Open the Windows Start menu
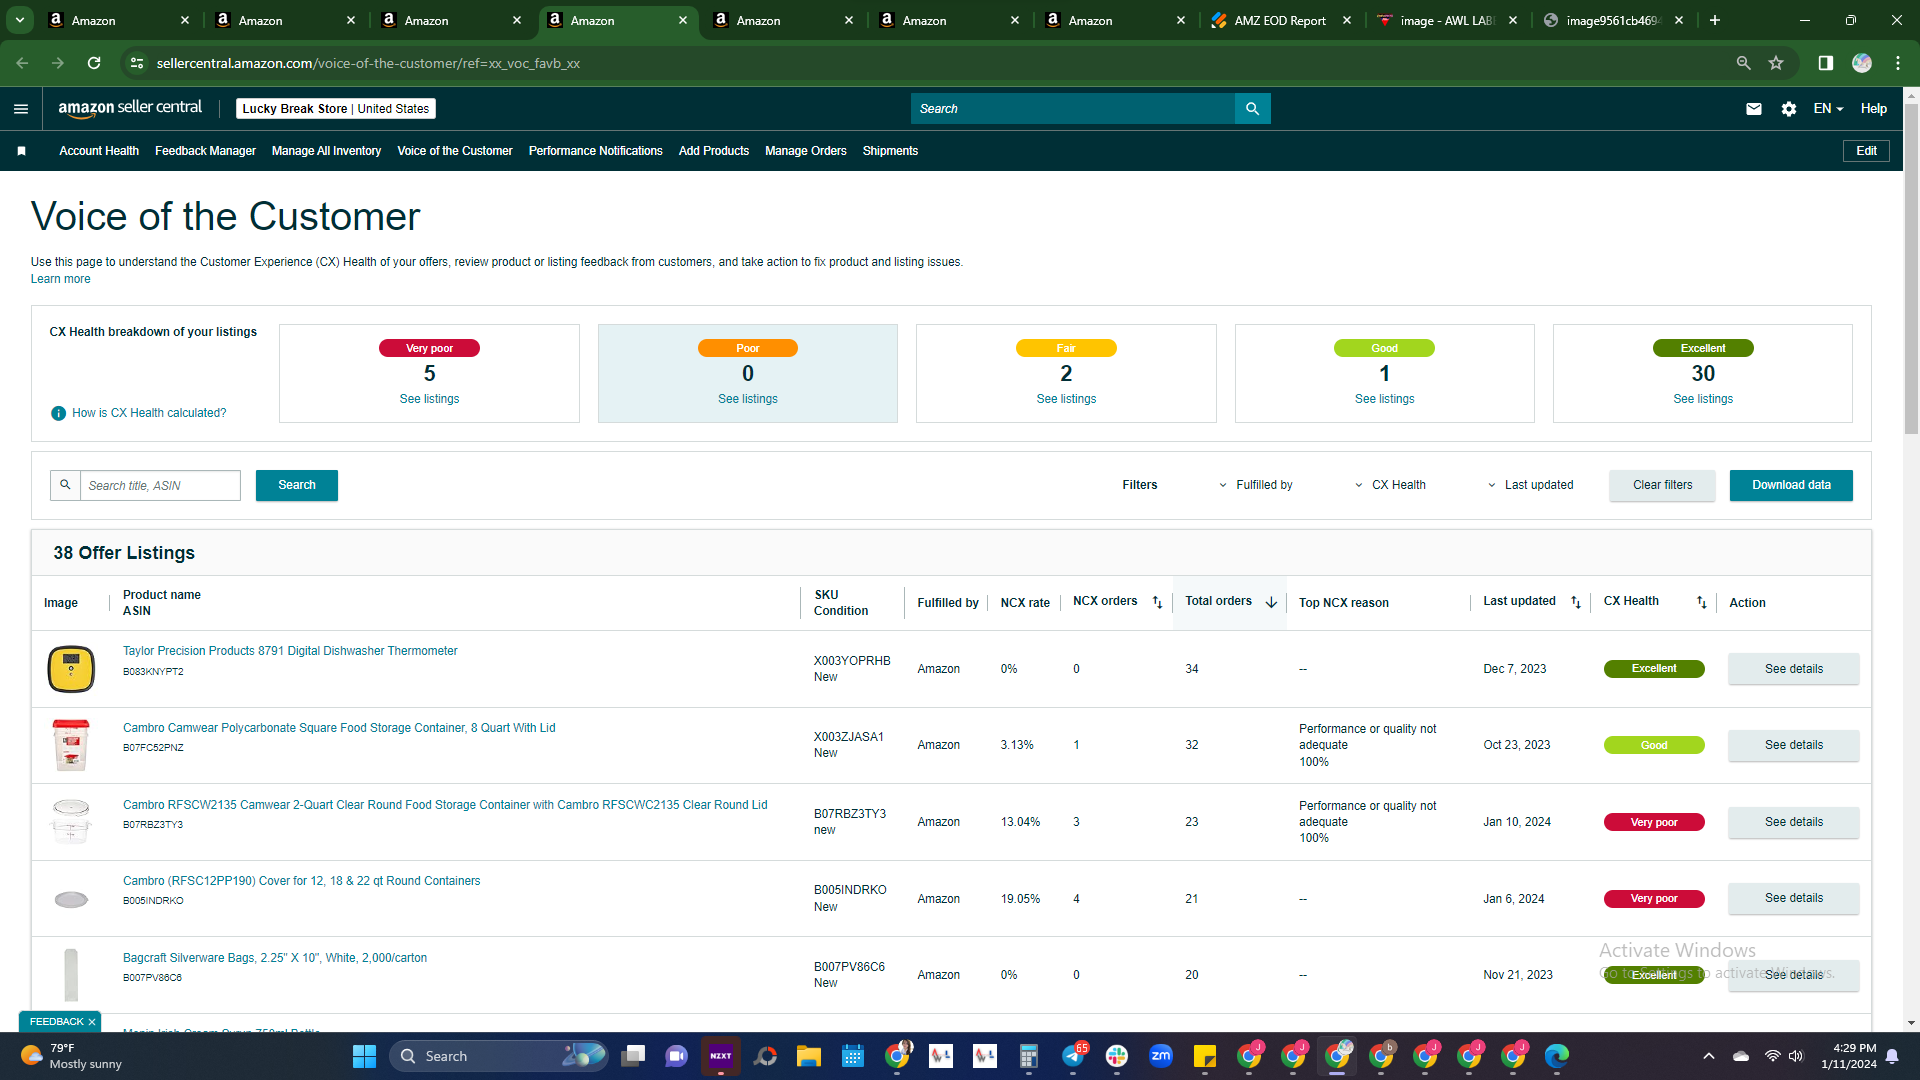1920x1080 pixels. (364, 1056)
